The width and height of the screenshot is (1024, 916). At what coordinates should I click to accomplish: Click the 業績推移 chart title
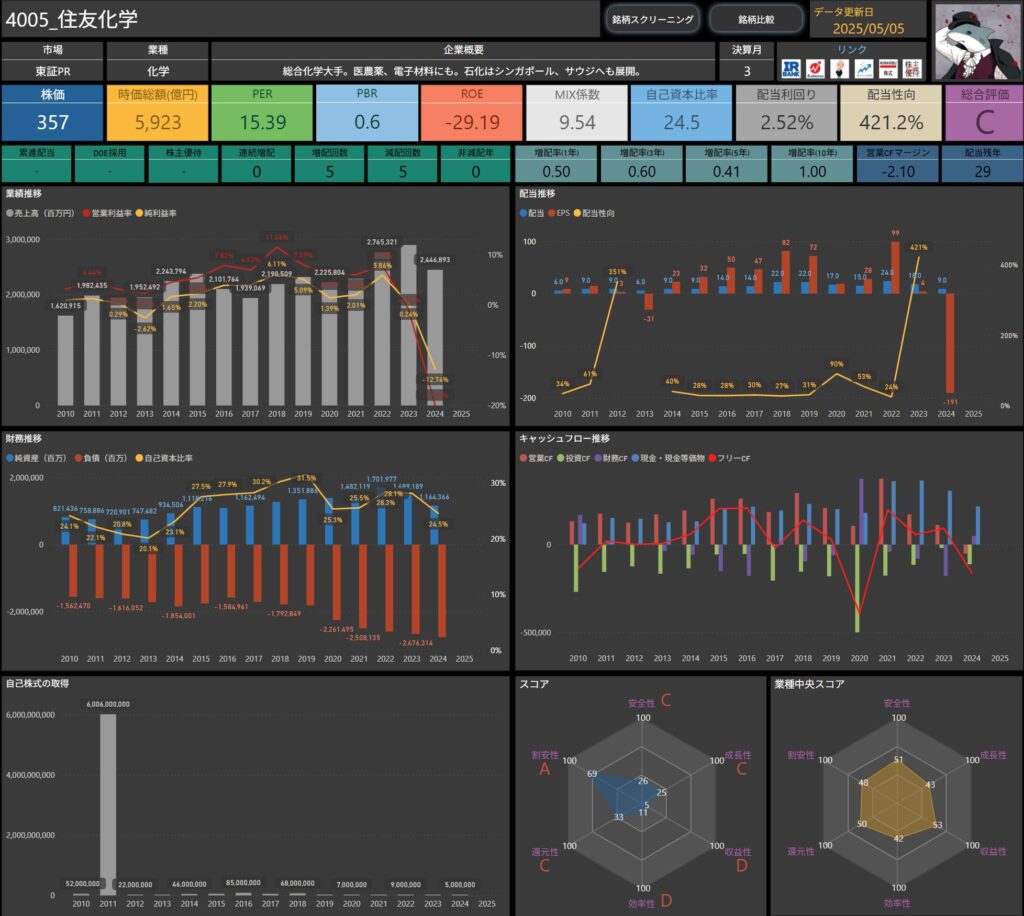(24, 194)
